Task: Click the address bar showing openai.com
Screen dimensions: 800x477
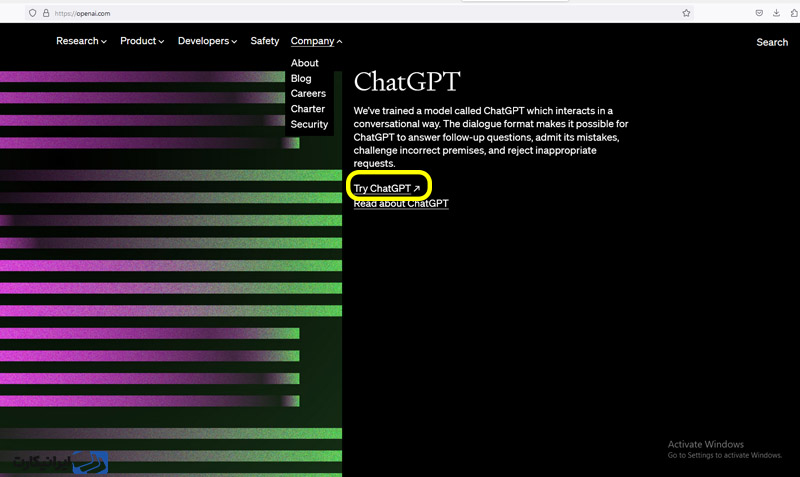Action: click(x=357, y=13)
